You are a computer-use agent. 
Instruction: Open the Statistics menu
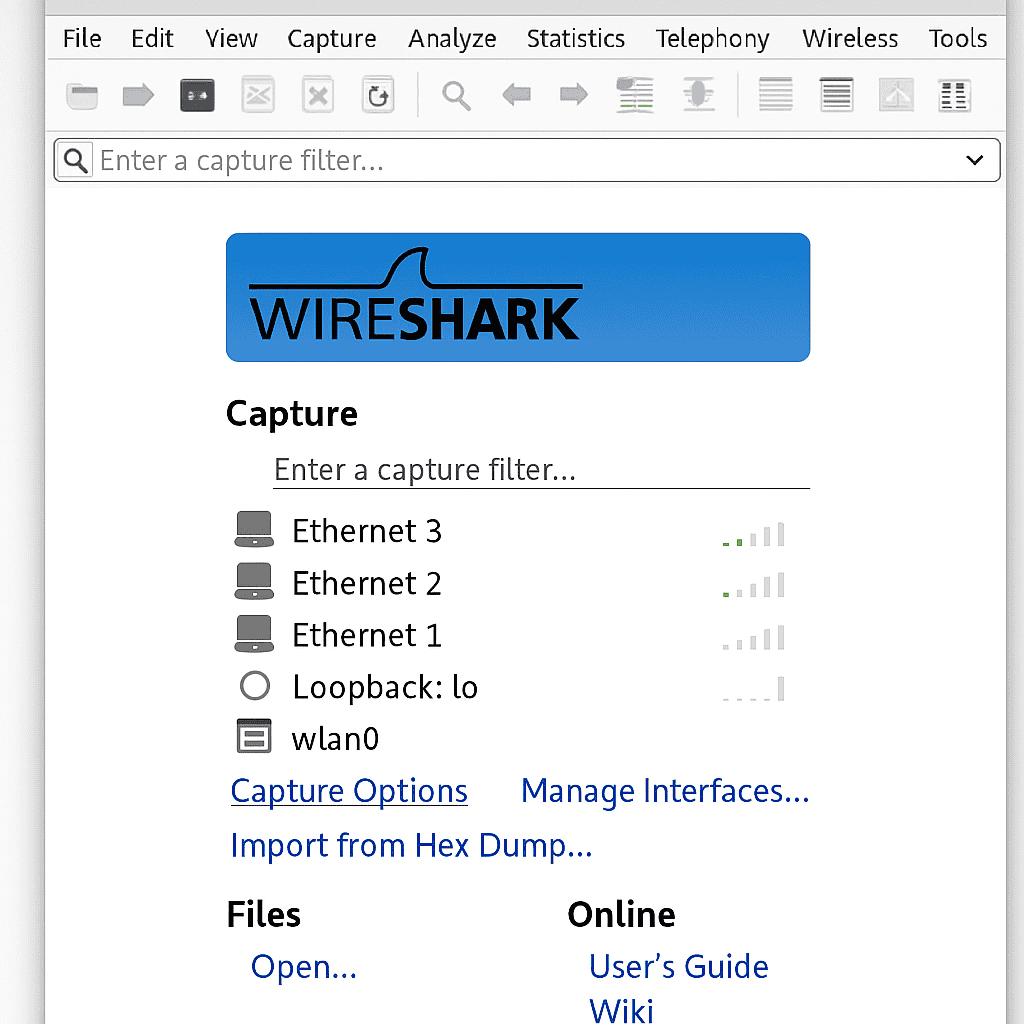[x=576, y=39]
